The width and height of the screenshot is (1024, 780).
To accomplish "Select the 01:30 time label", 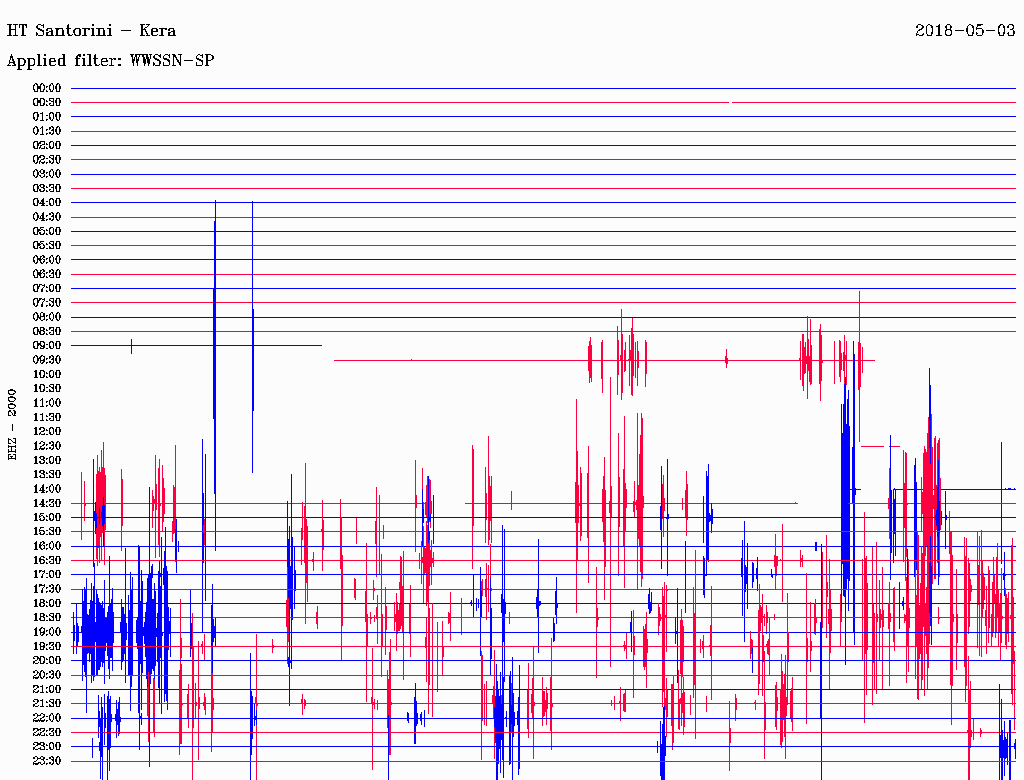I will coord(47,131).
